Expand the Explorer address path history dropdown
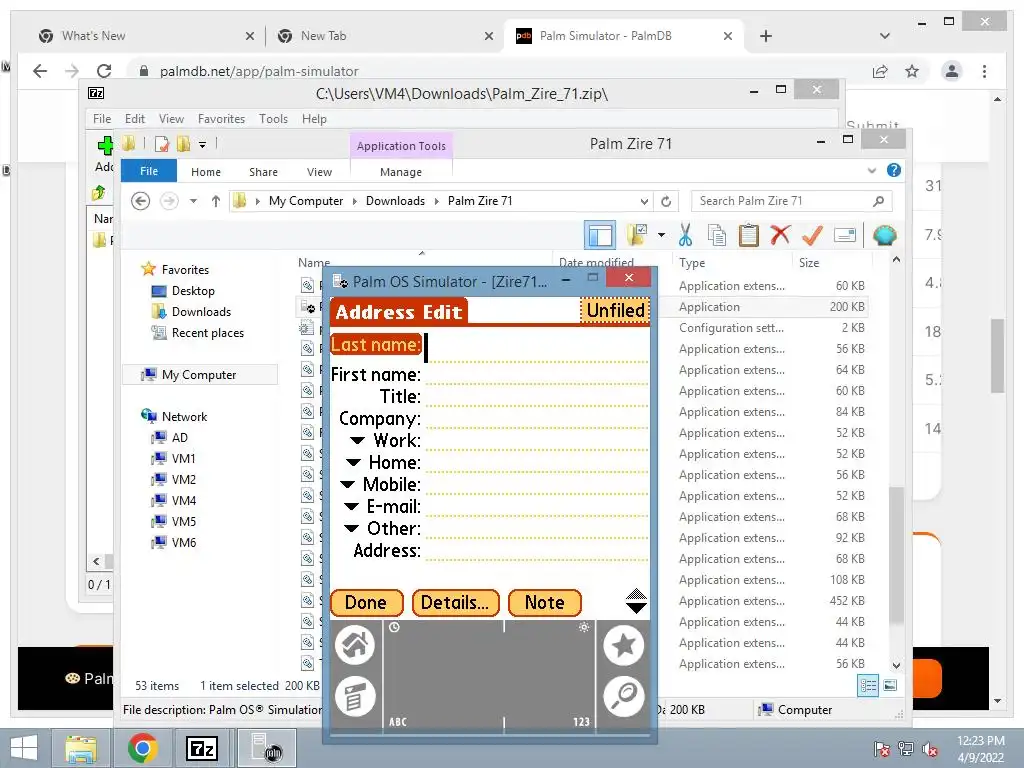 tap(644, 201)
